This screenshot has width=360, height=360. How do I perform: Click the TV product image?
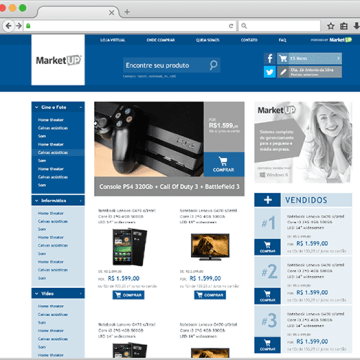pyautogui.click(x=210, y=247)
